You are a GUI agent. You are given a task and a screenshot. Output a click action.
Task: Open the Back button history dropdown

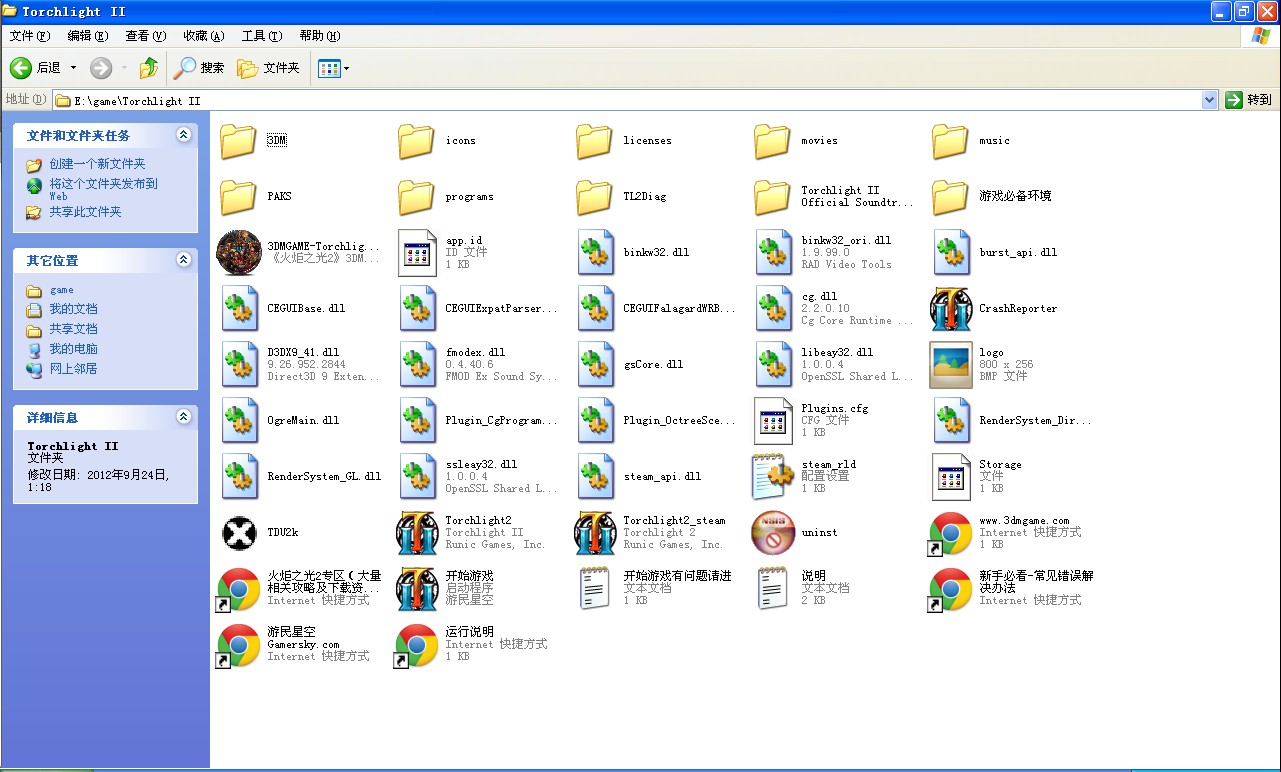[73, 68]
